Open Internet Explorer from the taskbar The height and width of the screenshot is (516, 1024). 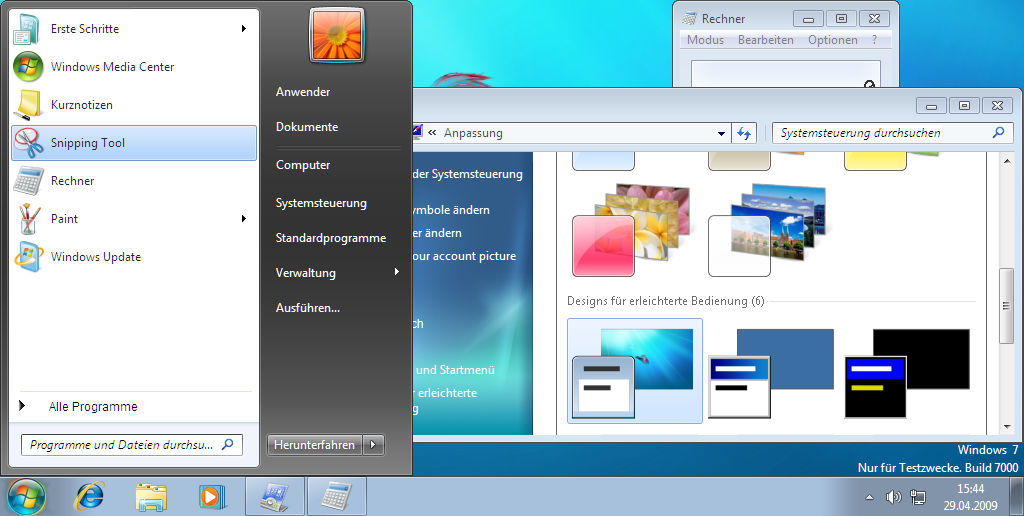(89, 496)
